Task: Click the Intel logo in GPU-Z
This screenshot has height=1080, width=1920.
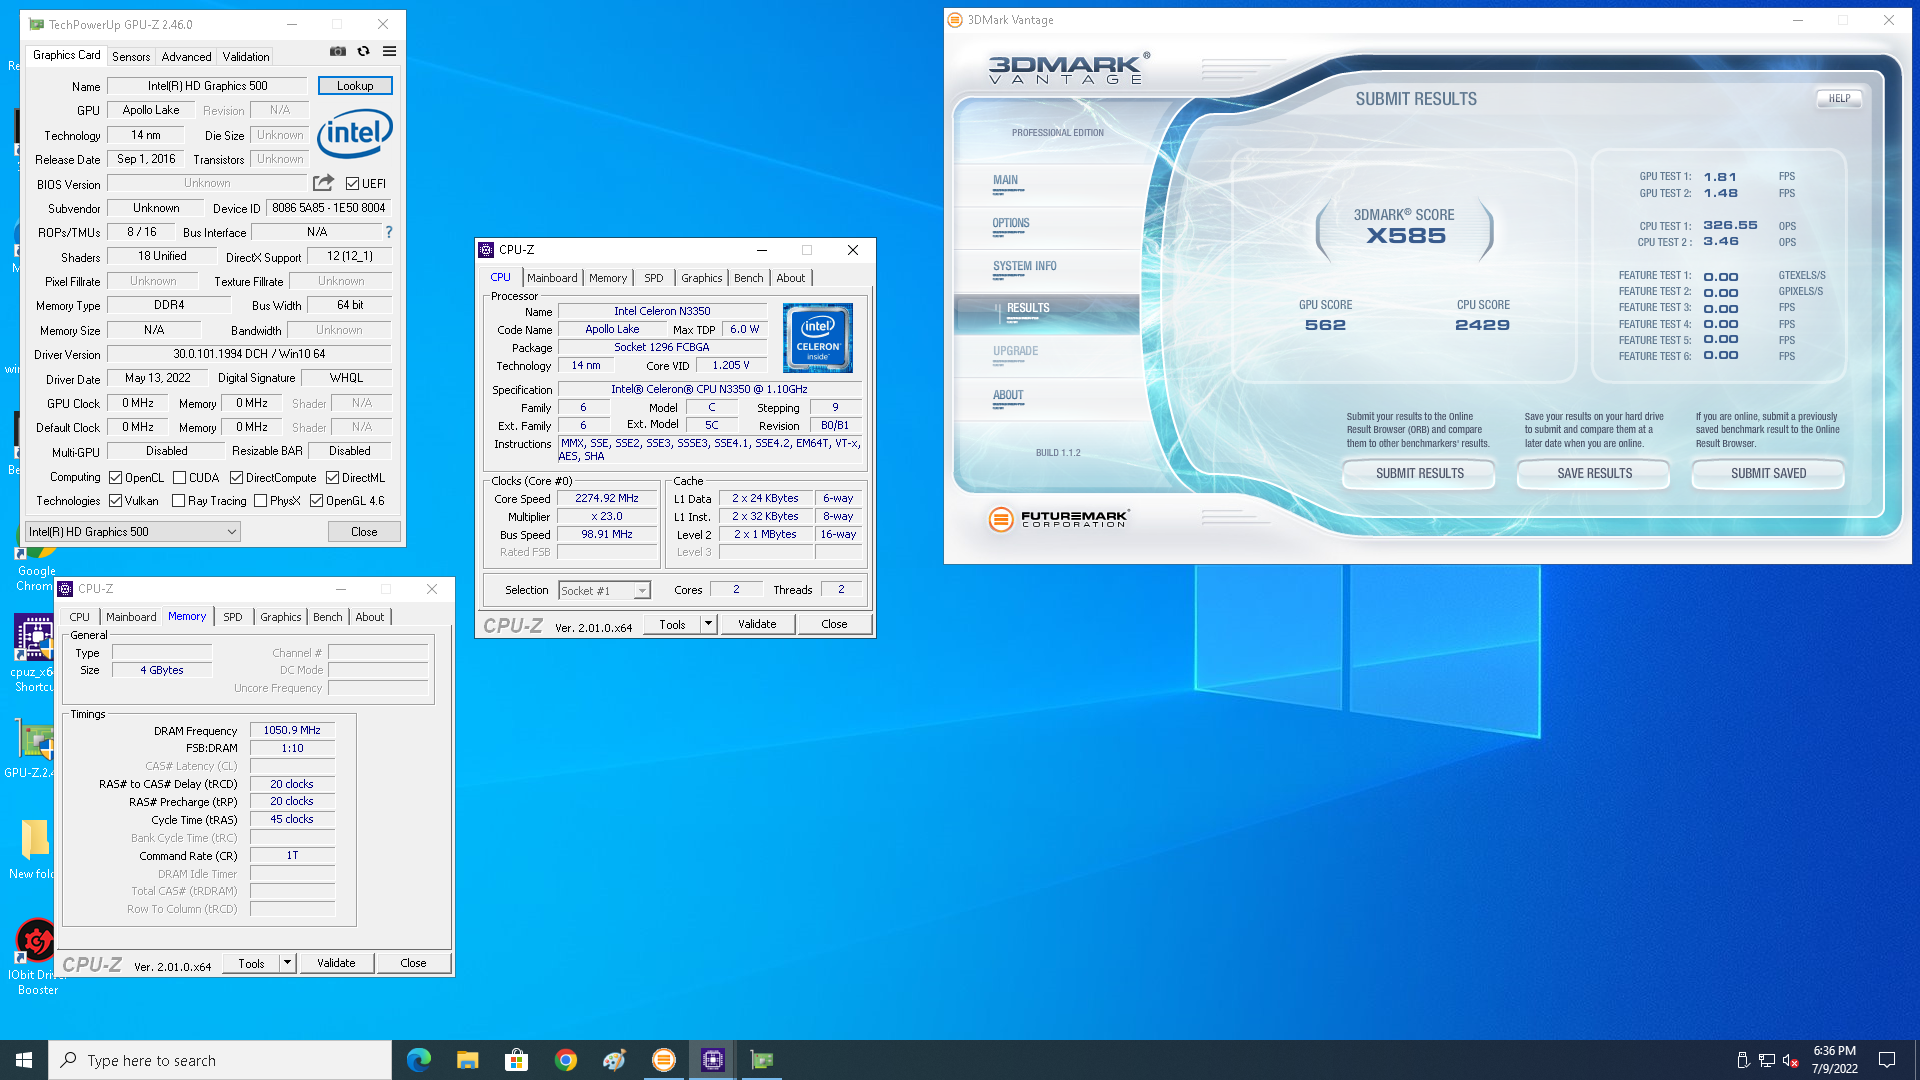Action: tap(355, 134)
